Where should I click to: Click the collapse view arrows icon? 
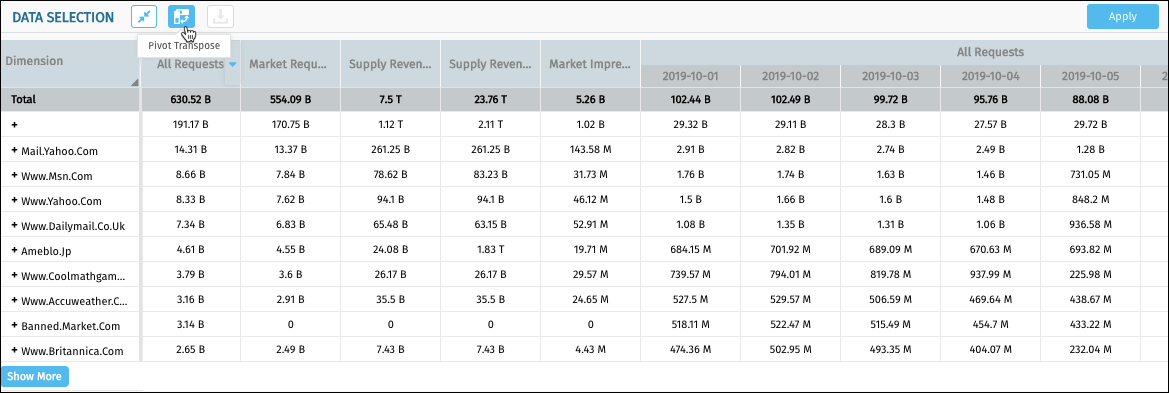click(144, 17)
